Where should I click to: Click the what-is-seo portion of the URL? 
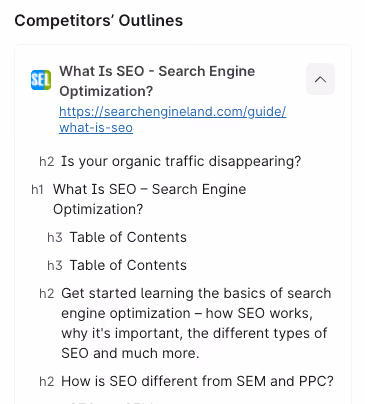tap(96, 128)
